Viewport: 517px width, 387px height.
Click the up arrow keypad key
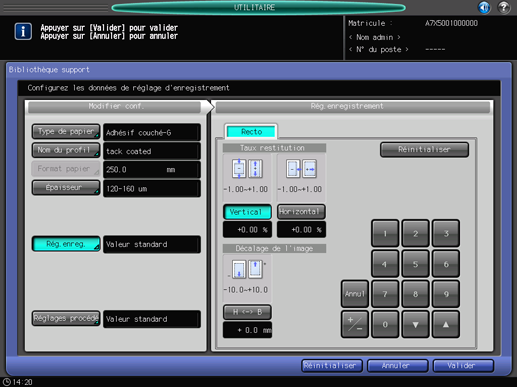[x=446, y=324]
